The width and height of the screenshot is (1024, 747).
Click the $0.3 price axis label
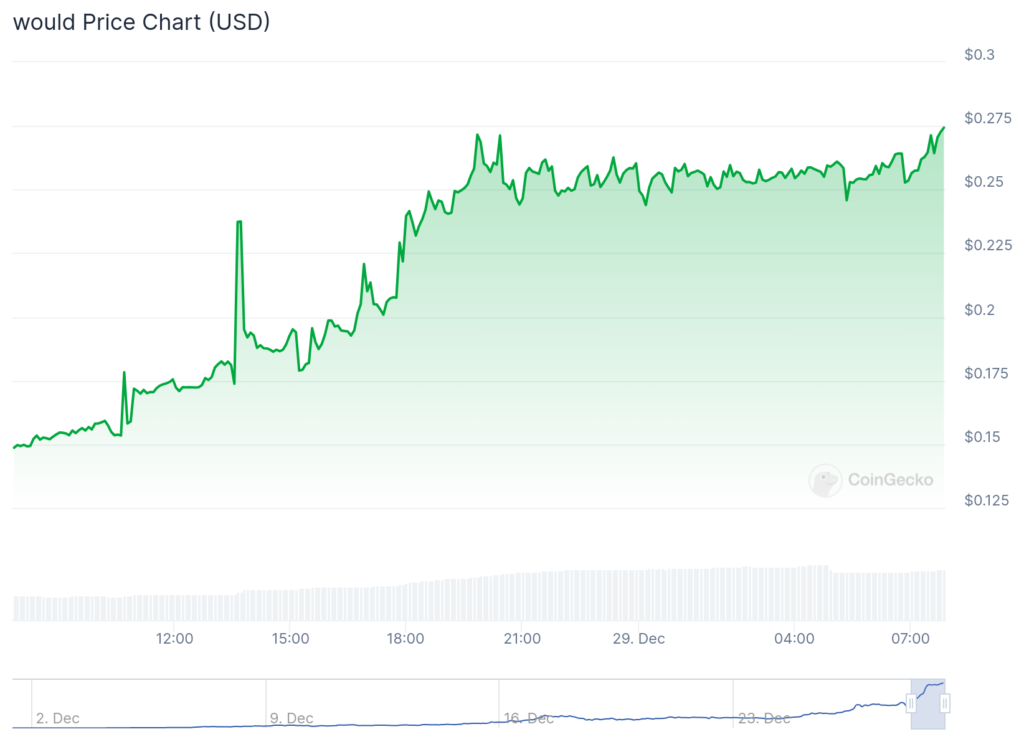[979, 55]
